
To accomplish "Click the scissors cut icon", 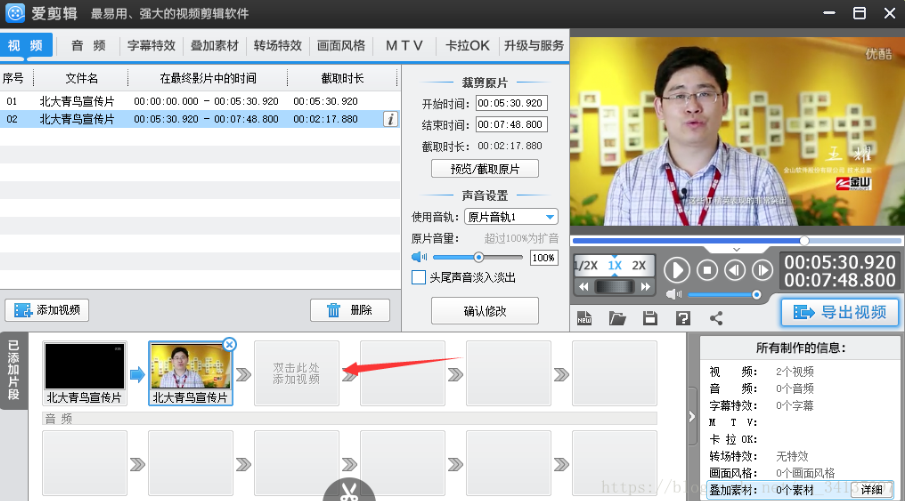I will tap(349, 492).
